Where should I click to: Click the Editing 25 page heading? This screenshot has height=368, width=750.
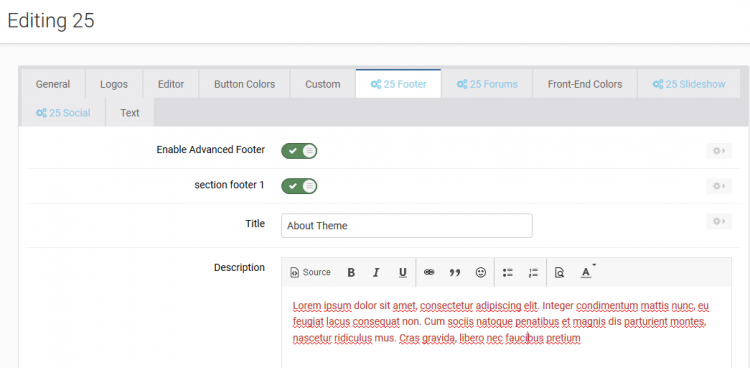[x=51, y=21]
